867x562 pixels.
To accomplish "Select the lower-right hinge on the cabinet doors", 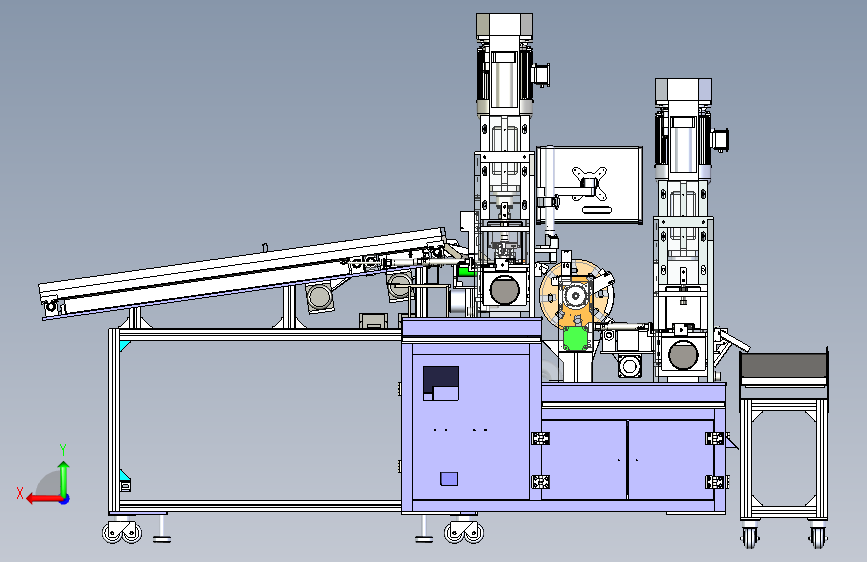I will coord(715,482).
